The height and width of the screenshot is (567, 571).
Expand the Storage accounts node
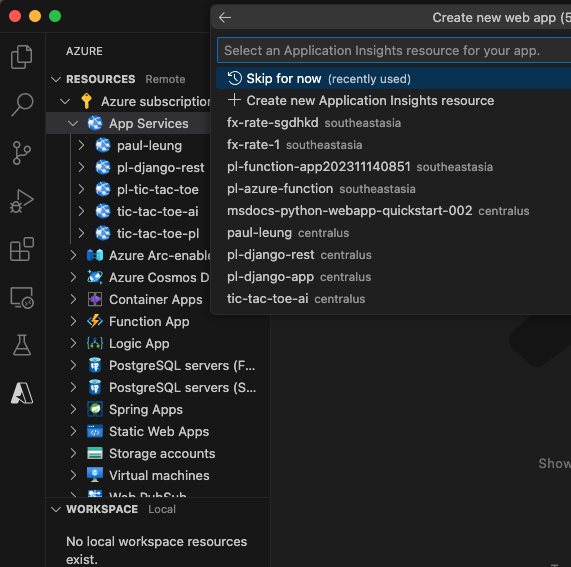coord(74,453)
